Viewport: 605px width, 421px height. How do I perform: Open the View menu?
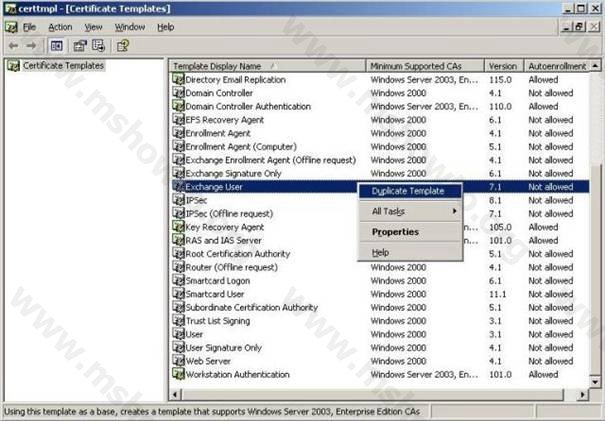click(x=93, y=27)
